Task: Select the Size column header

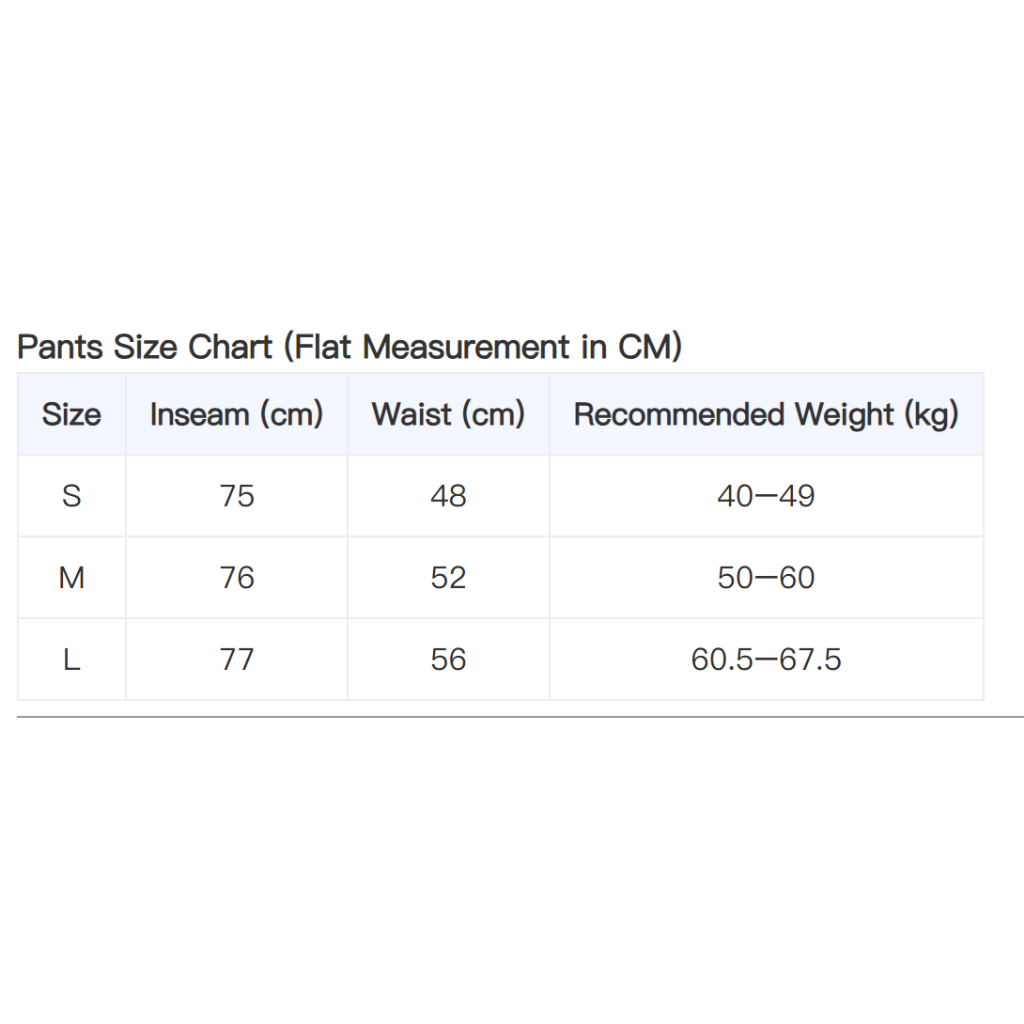Action: click(x=72, y=414)
